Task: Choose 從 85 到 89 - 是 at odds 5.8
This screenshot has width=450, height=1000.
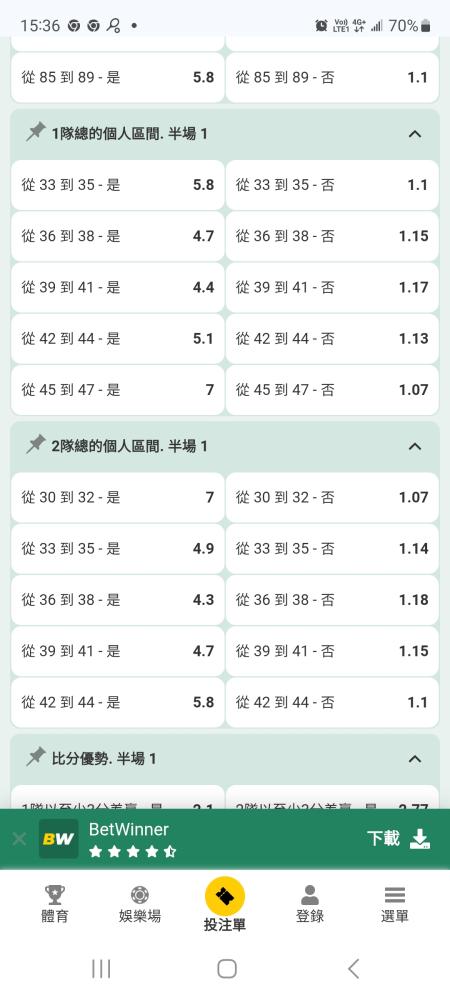Action: (118, 77)
